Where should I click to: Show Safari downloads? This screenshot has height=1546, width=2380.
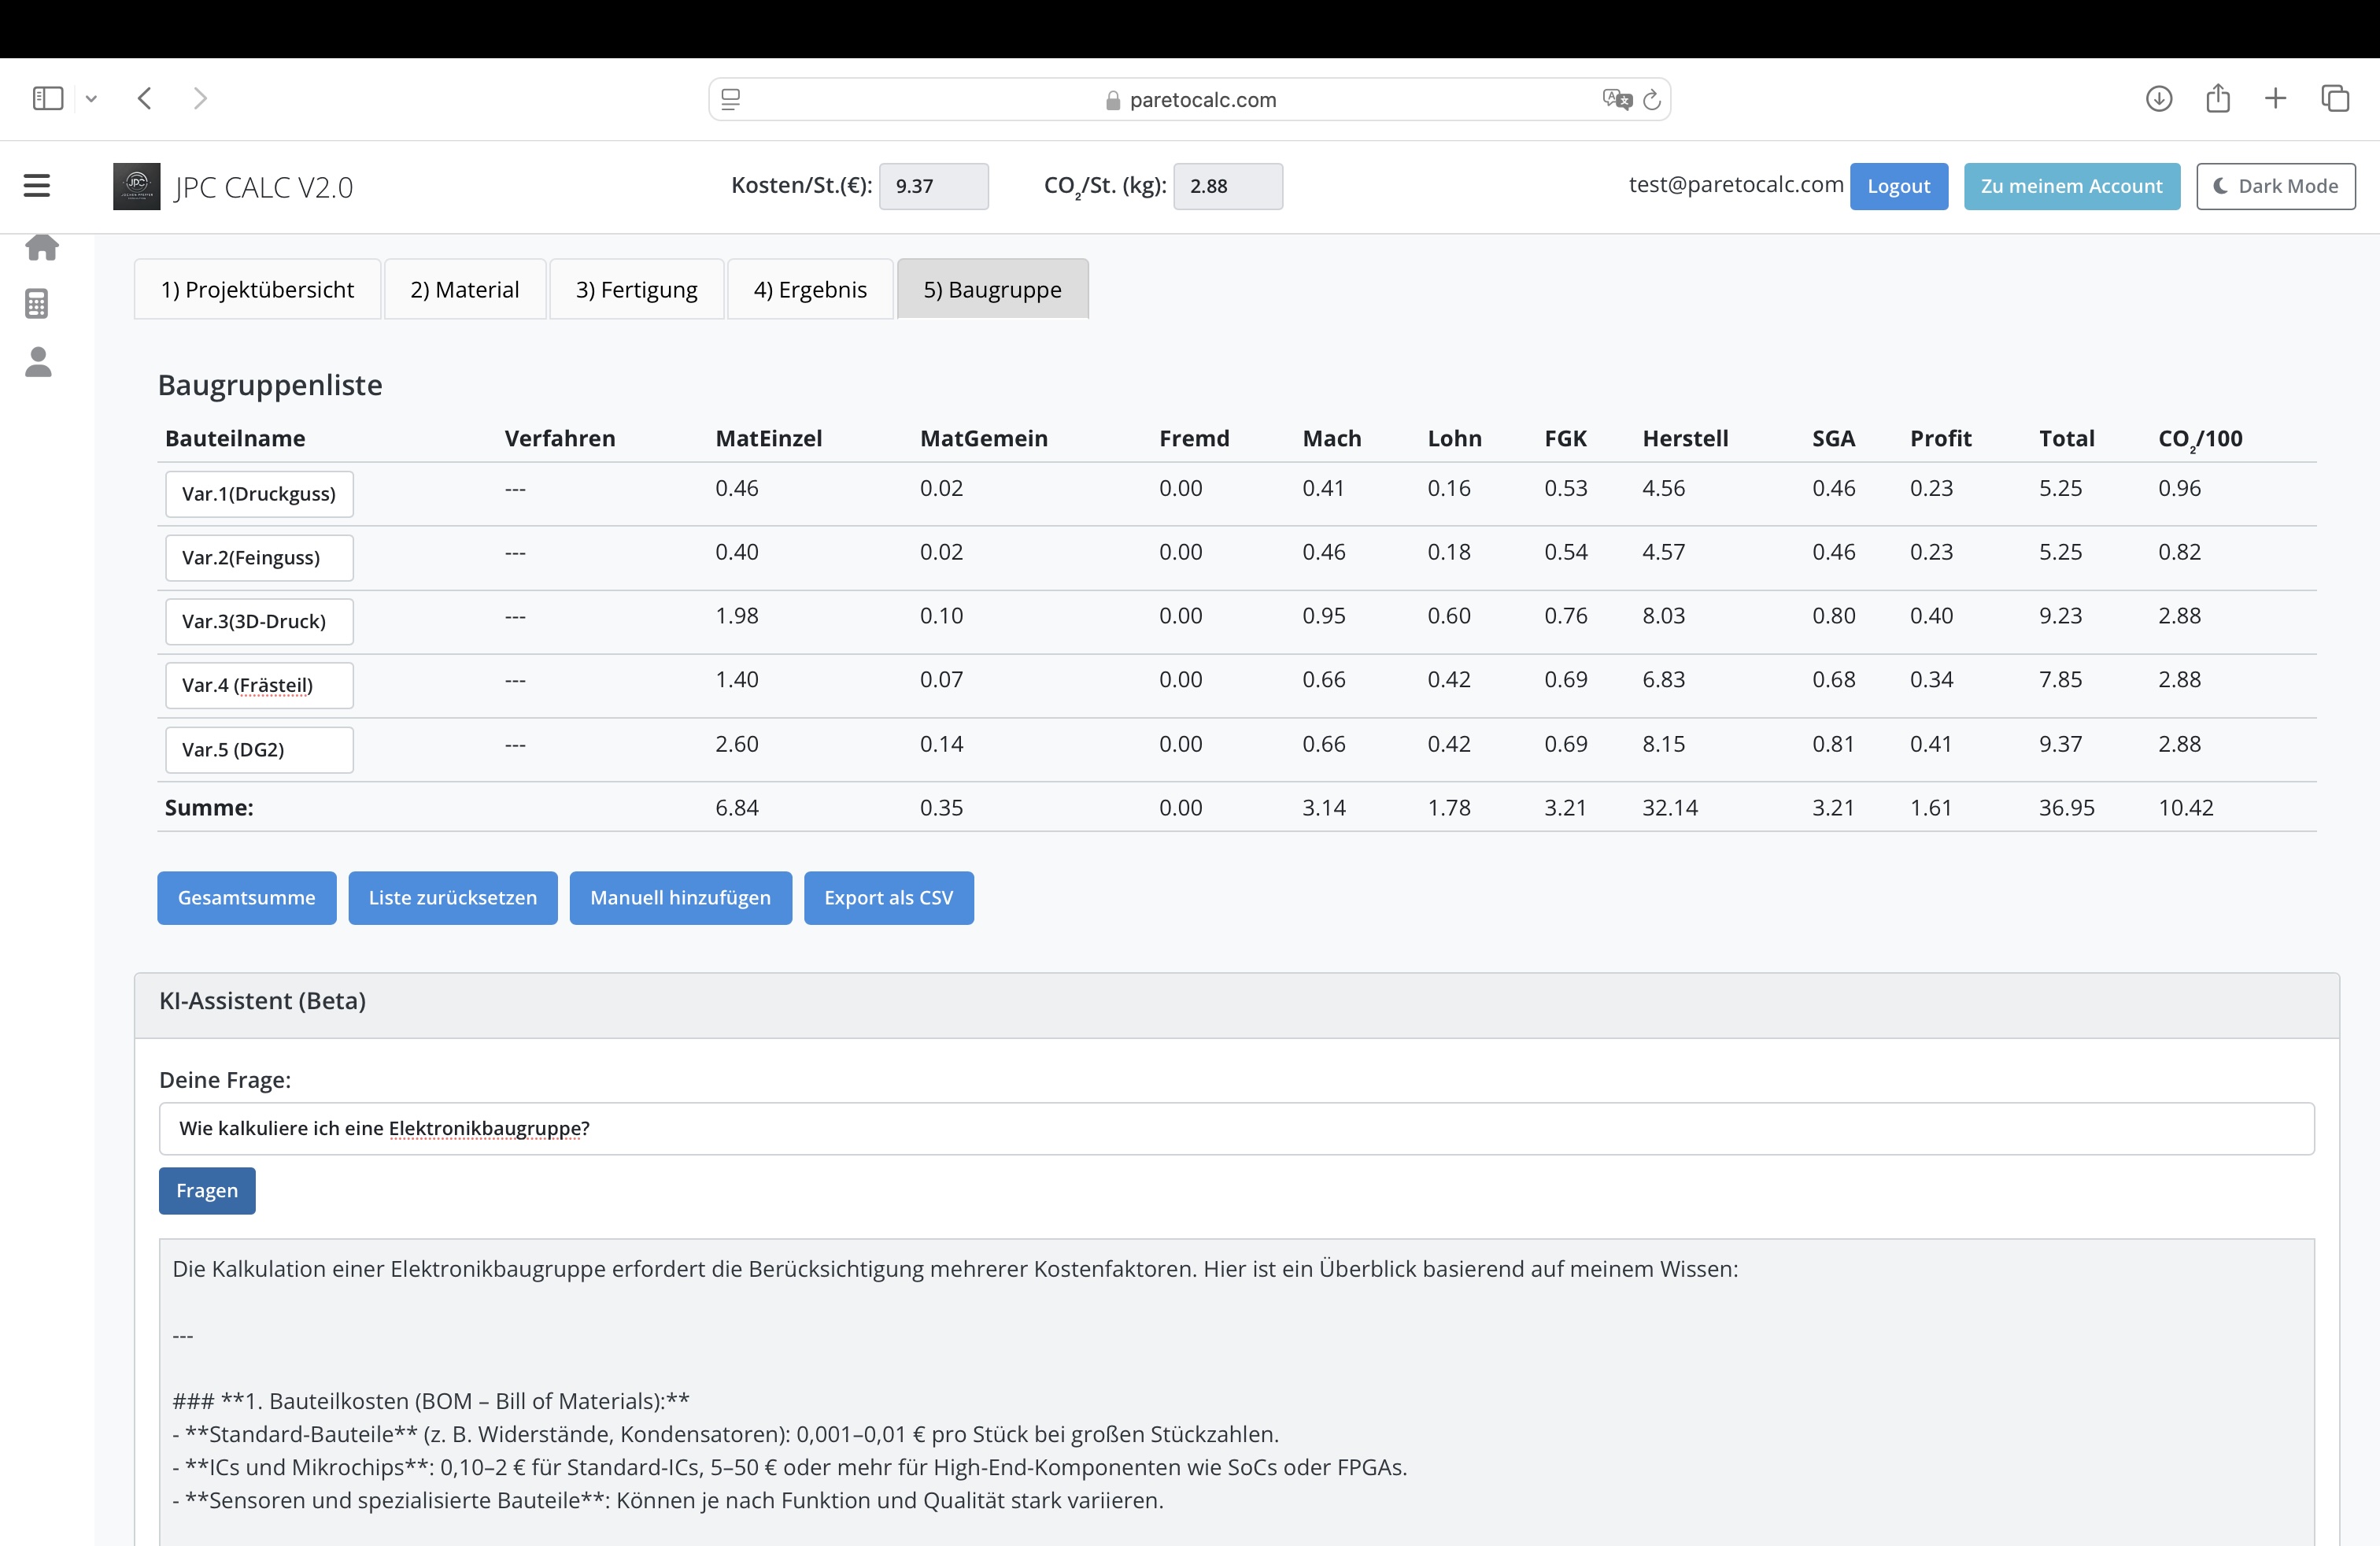(x=2159, y=98)
